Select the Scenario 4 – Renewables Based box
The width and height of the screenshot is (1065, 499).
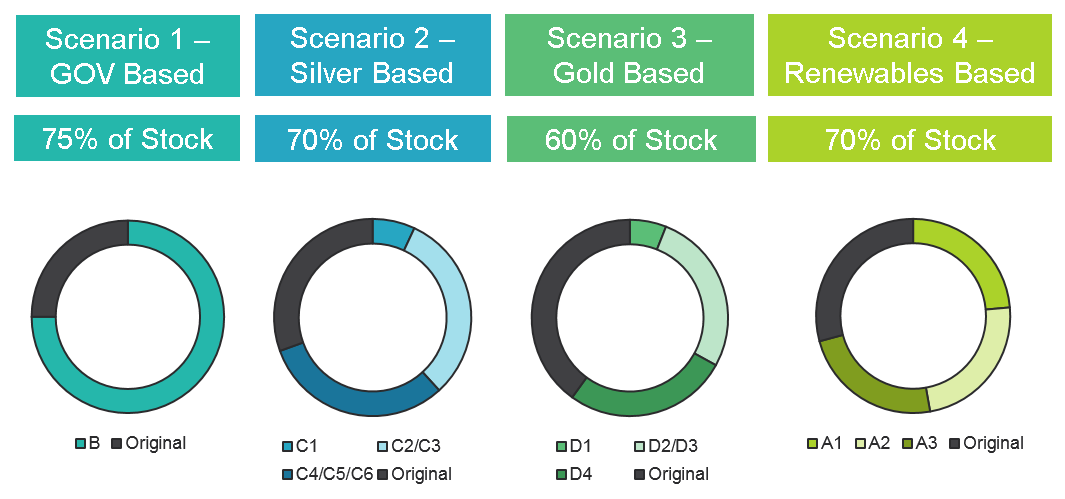[910, 56]
